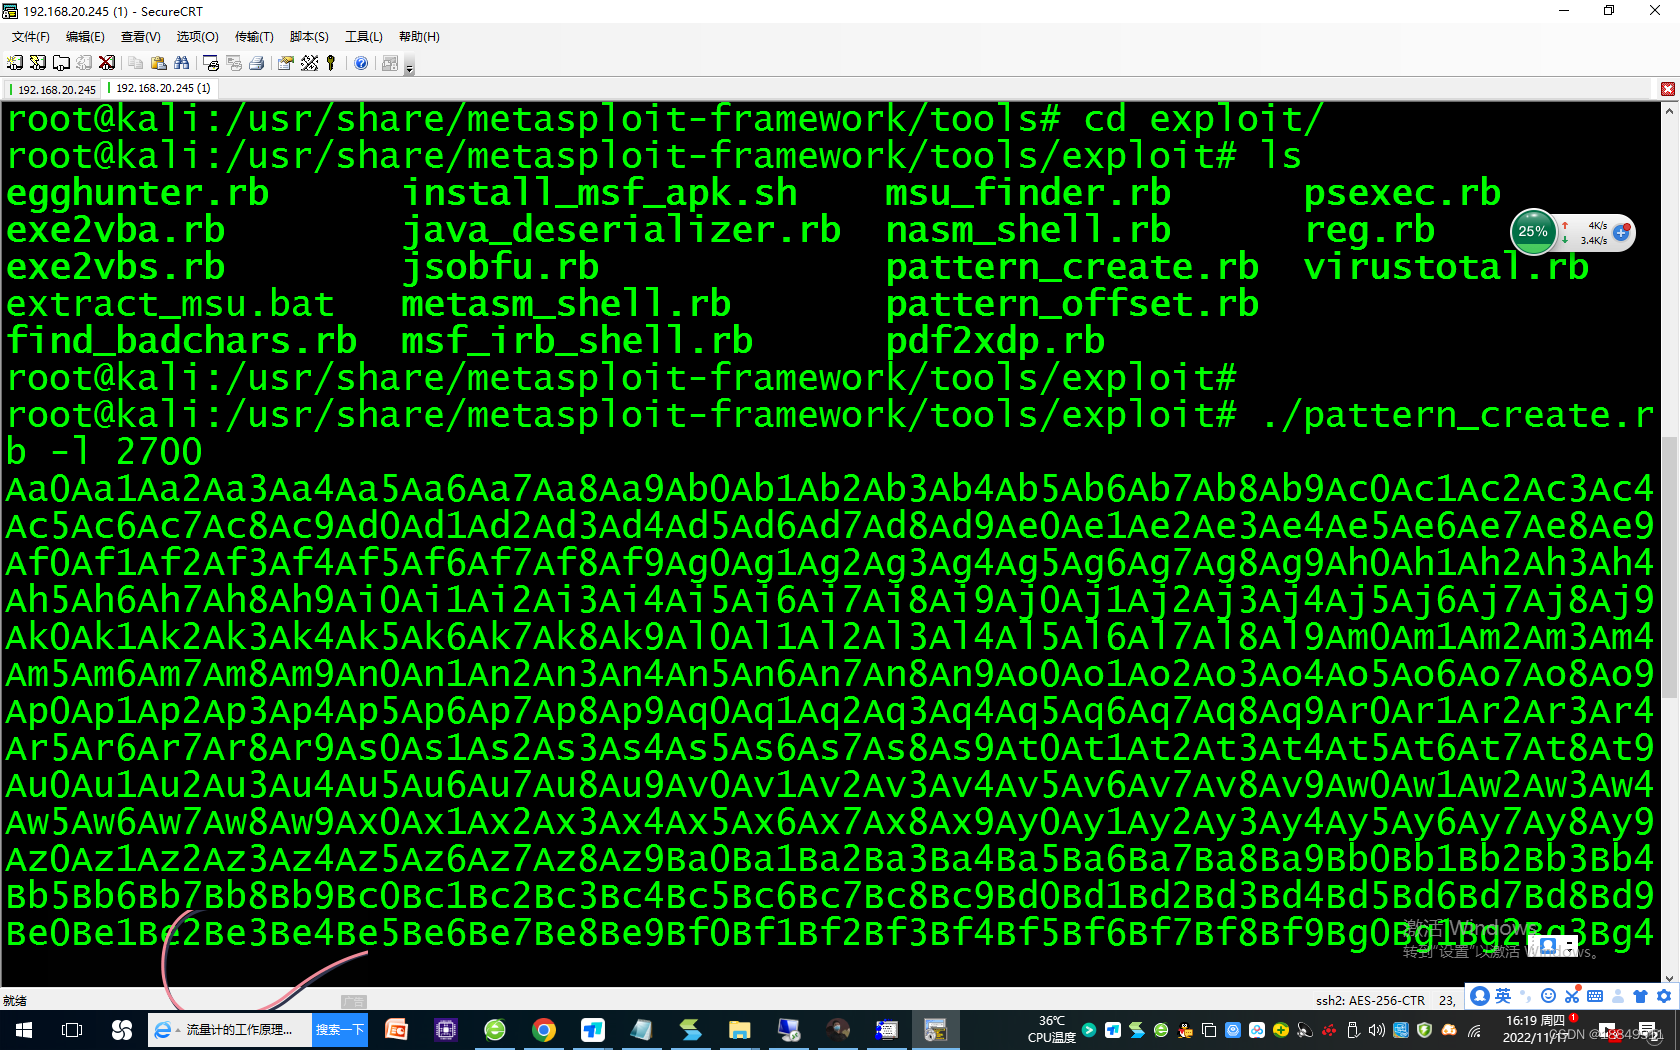1680x1050 pixels.
Task: Click the taskbar search box 流量计的工作原理
Action: [x=231, y=1030]
